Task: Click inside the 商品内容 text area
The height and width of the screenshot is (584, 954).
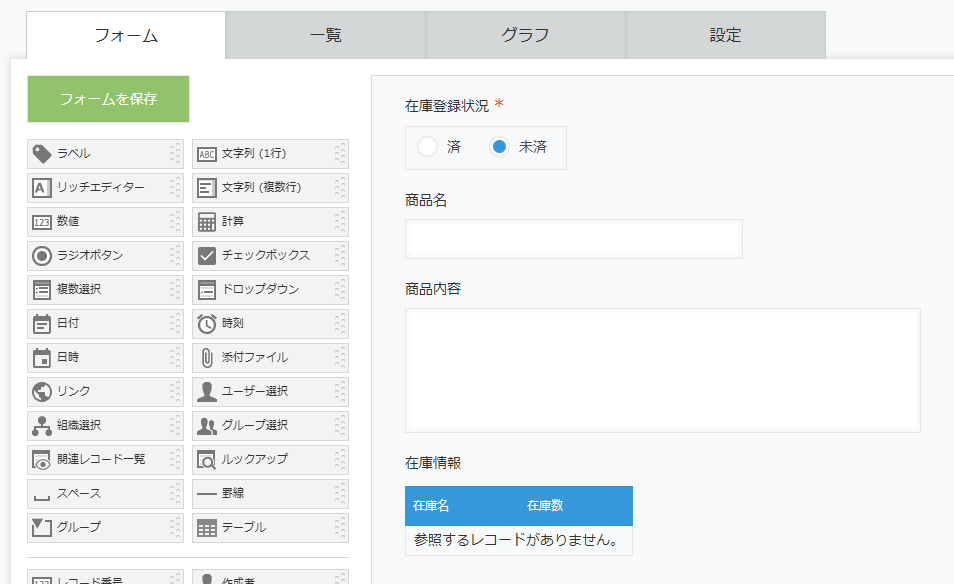Action: [x=663, y=370]
